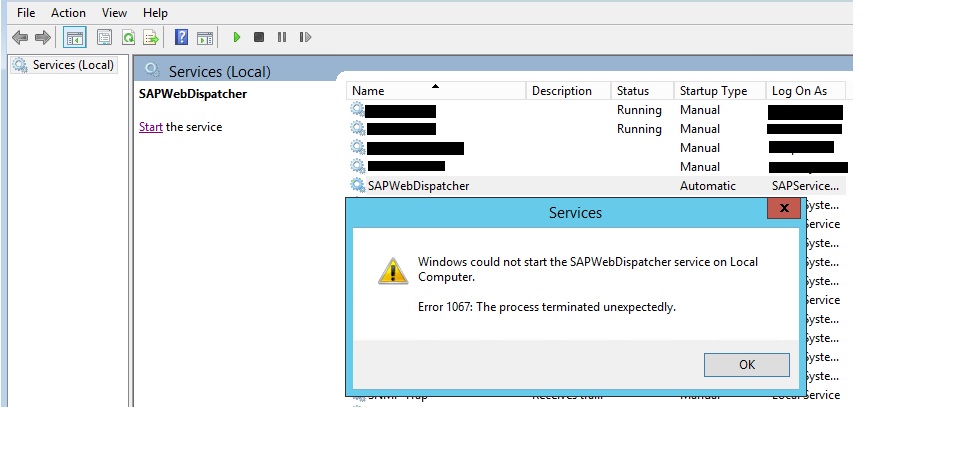
Task: Close the Services error dialog
Action: pos(784,209)
